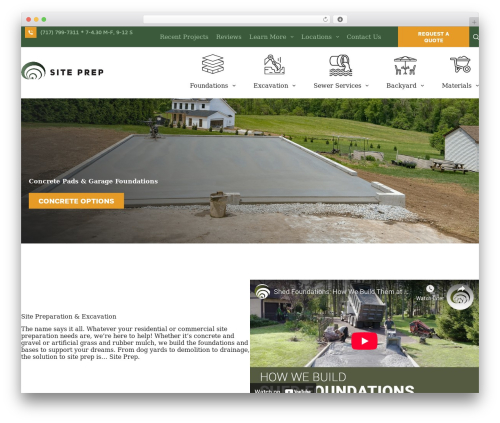Expand the Locations dropdown arrow

click(x=337, y=37)
